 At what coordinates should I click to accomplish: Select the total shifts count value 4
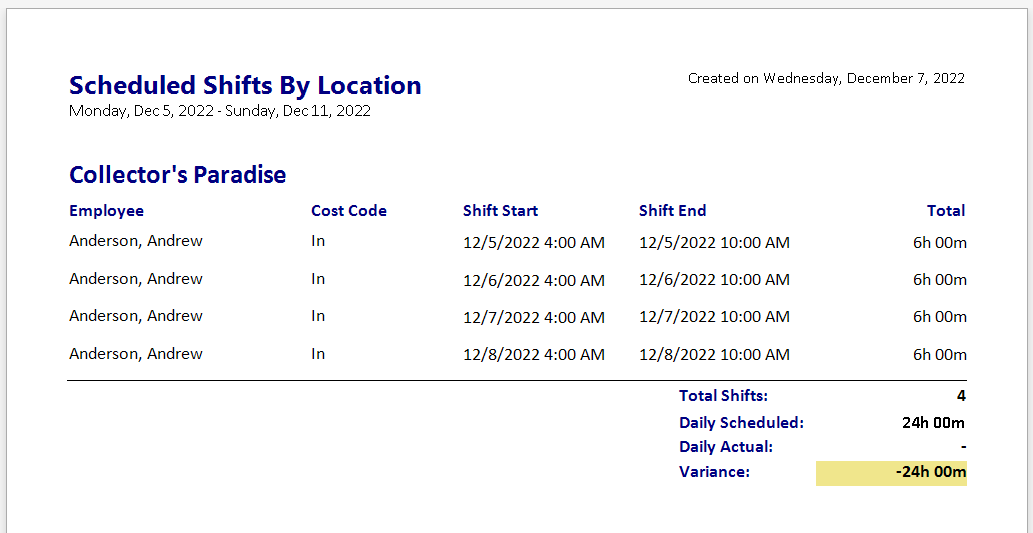pos(961,396)
